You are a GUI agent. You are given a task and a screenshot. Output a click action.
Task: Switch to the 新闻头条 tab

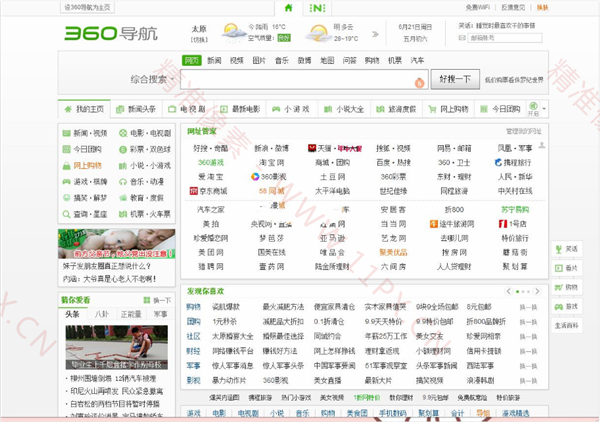click(136, 108)
